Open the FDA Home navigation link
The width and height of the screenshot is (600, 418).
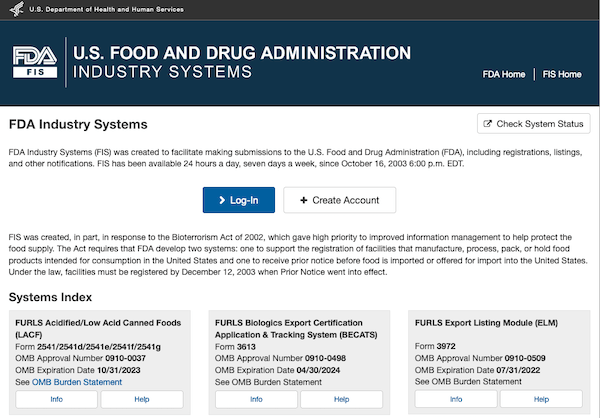[504, 74]
